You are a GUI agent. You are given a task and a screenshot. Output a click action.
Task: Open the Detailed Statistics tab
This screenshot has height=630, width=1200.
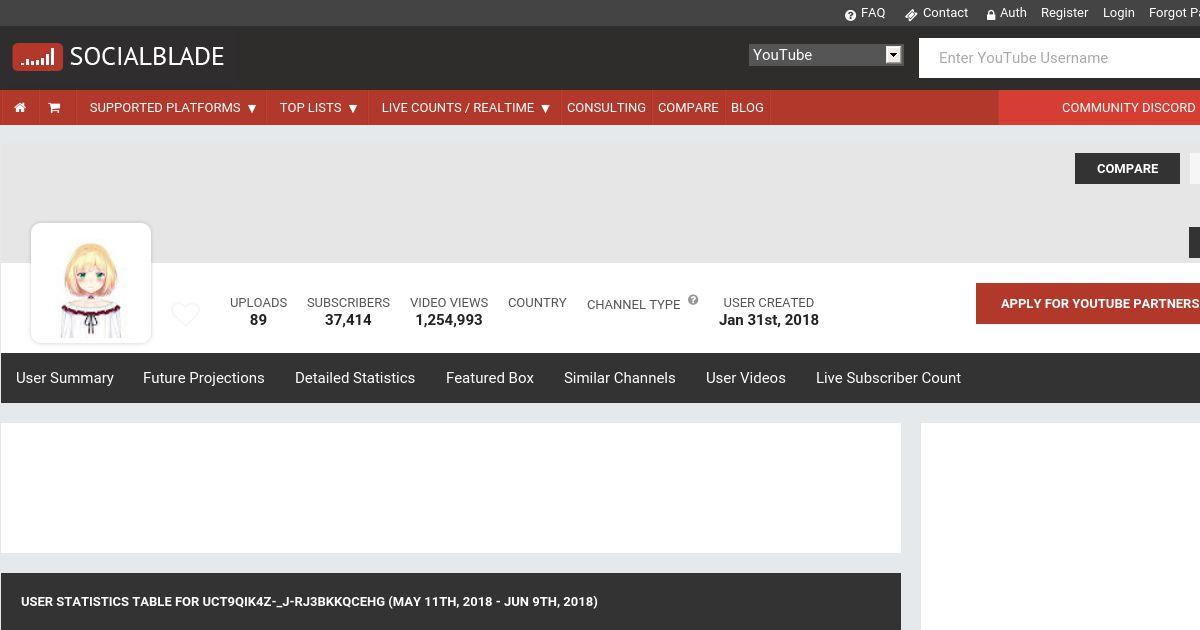pyautogui.click(x=355, y=378)
